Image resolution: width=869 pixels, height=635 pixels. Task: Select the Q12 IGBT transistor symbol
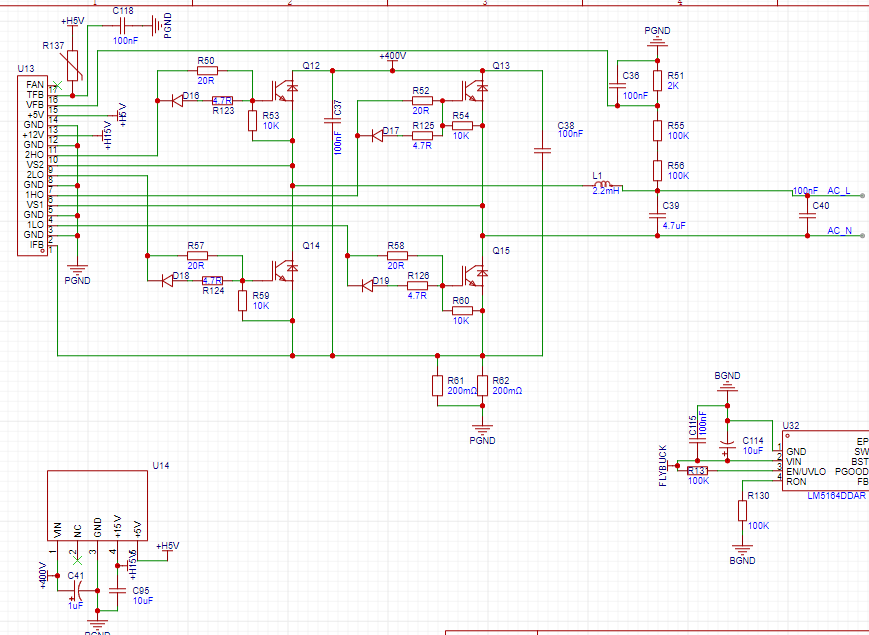[x=285, y=89]
